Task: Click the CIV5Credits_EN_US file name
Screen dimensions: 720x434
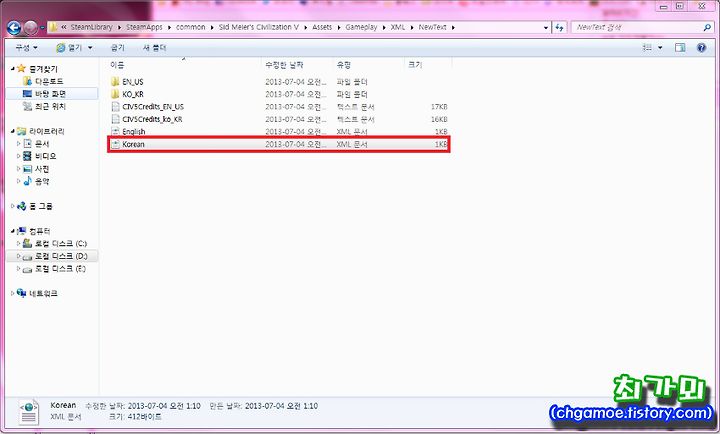Action: click(x=153, y=107)
